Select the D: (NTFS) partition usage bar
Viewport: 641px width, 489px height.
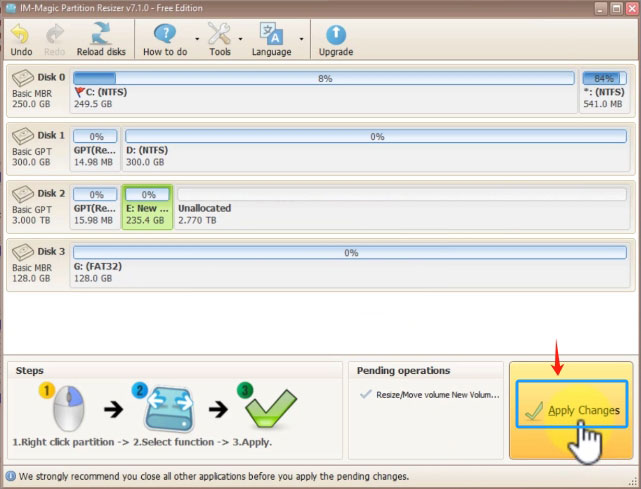376,136
